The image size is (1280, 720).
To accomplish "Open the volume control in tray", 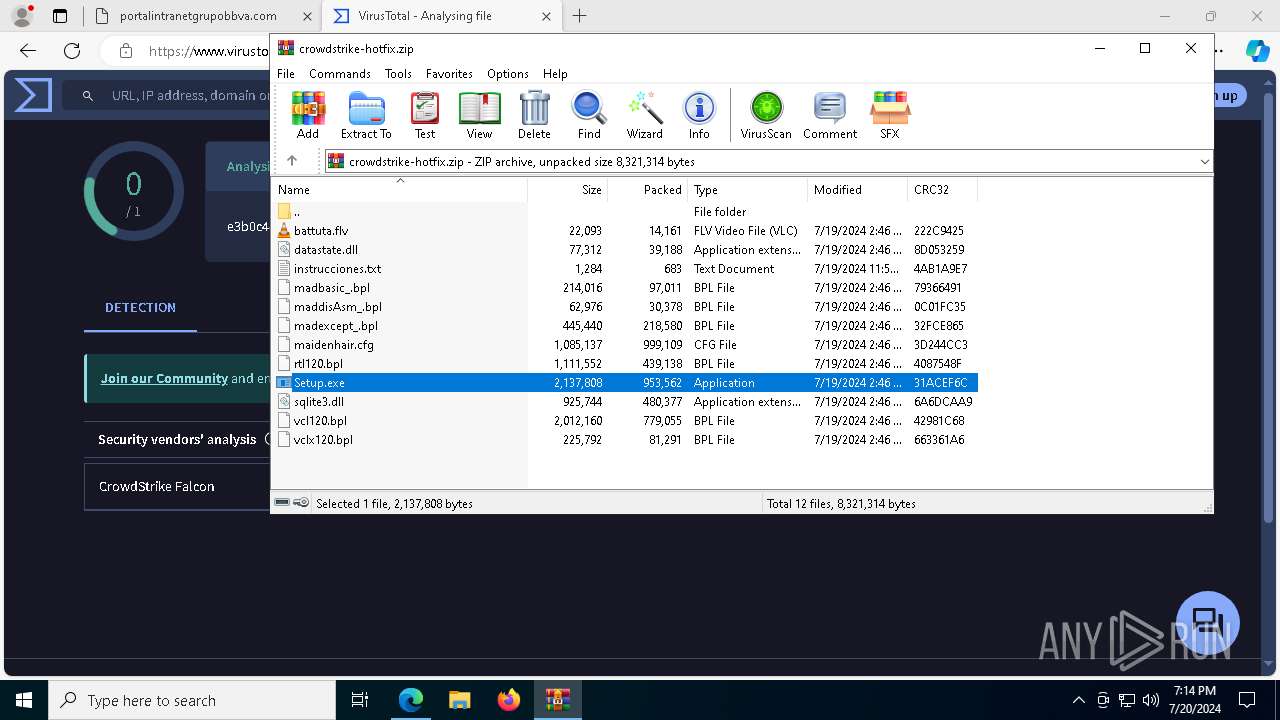I will [x=1150, y=700].
